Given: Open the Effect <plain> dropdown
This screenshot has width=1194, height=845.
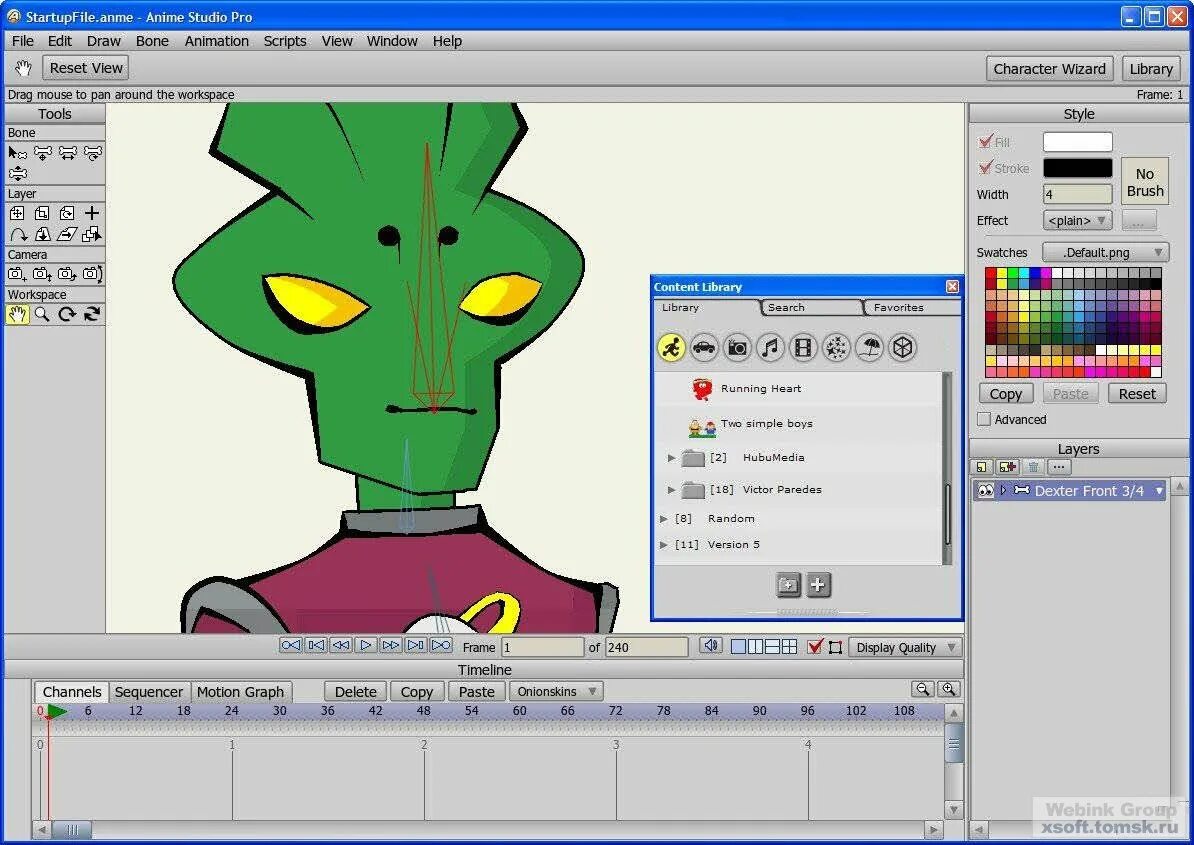Looking at the screenshot, I should tap(1077, 221).
